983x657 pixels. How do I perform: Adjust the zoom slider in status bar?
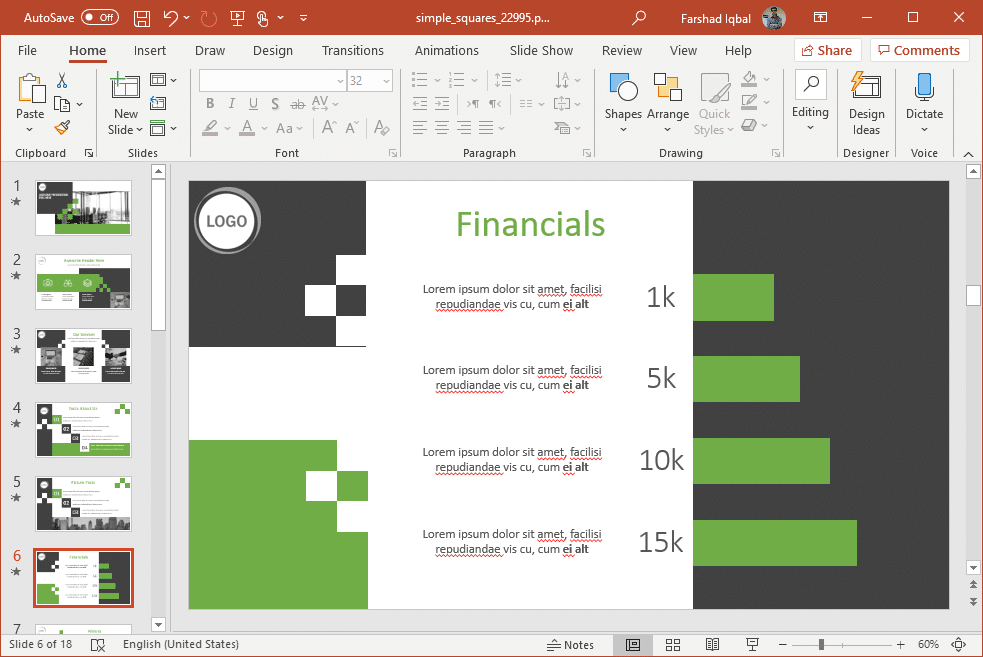point(821,645)
